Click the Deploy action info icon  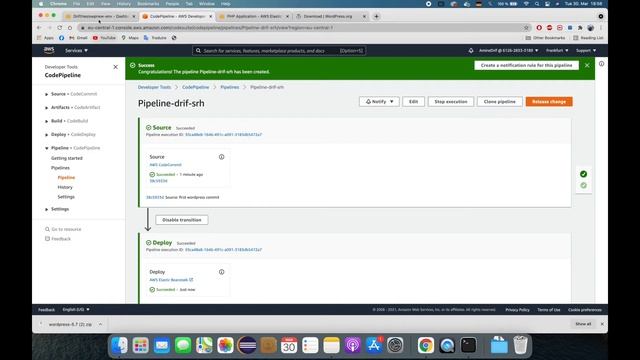(221, 272)
